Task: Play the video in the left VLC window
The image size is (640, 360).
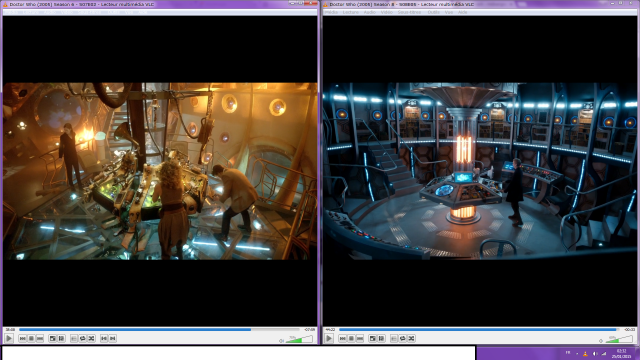Action: (x=9, y=338)
